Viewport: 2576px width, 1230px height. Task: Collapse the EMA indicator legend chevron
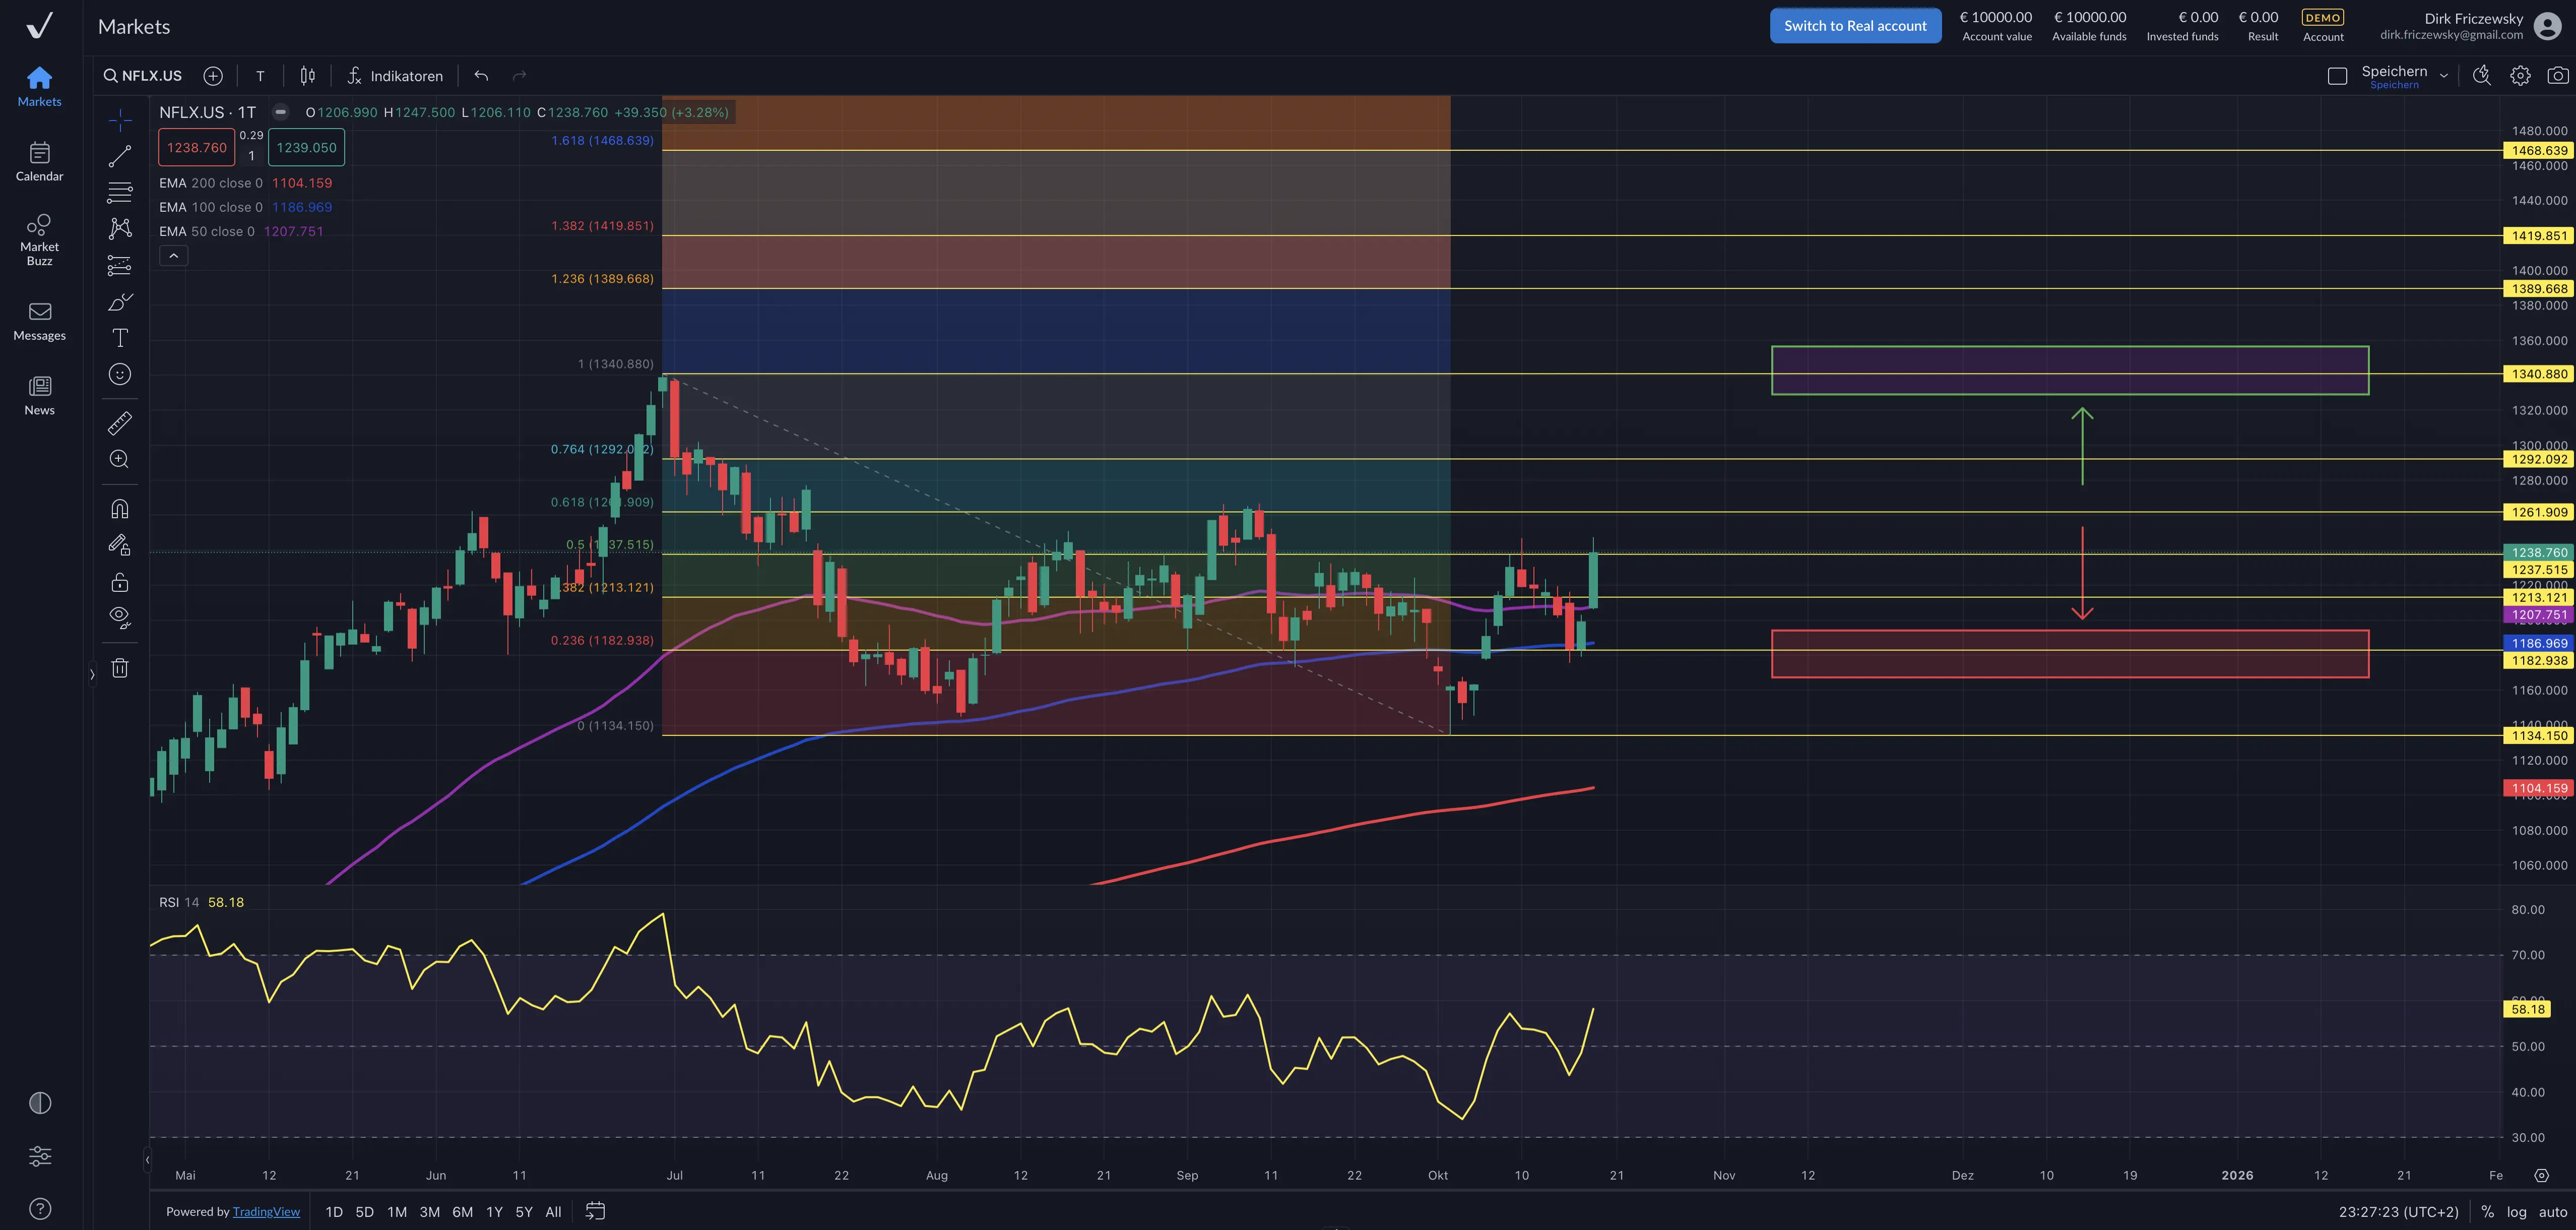[173, 256]
